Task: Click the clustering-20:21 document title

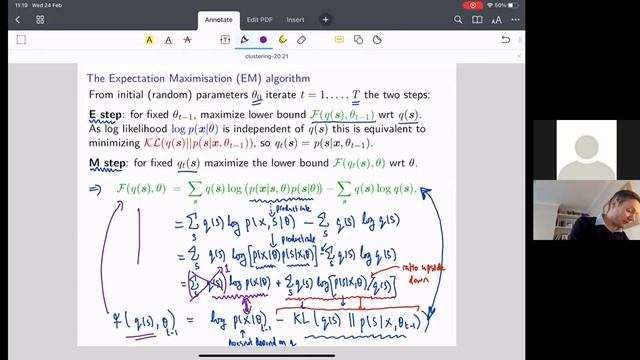Action: (x=267, y=56)
